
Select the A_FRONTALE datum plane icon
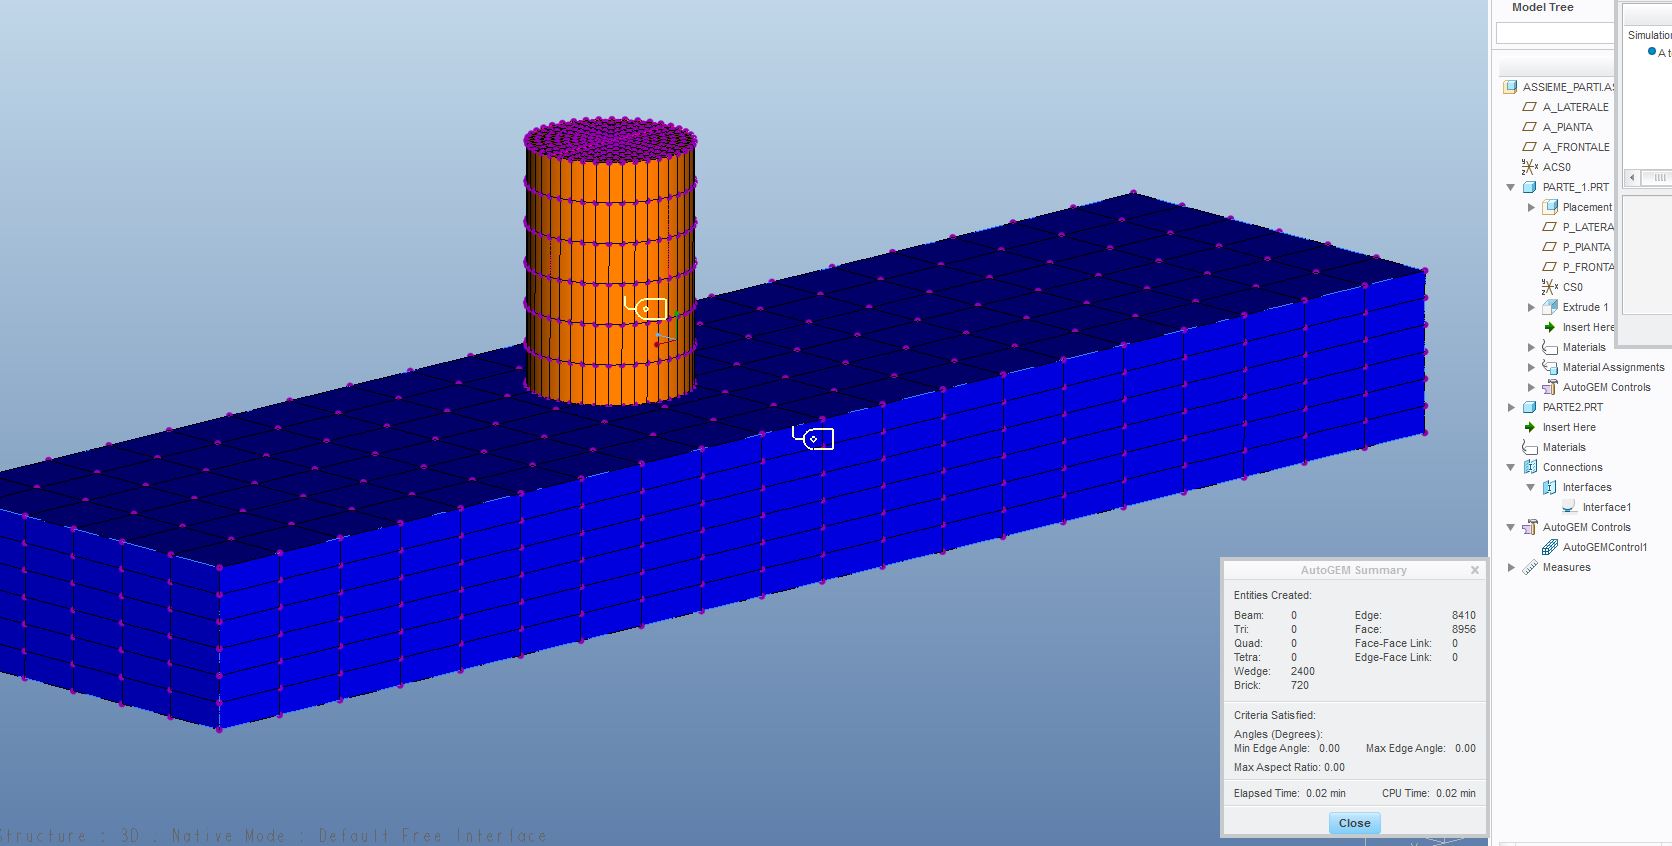(1529, 147)
